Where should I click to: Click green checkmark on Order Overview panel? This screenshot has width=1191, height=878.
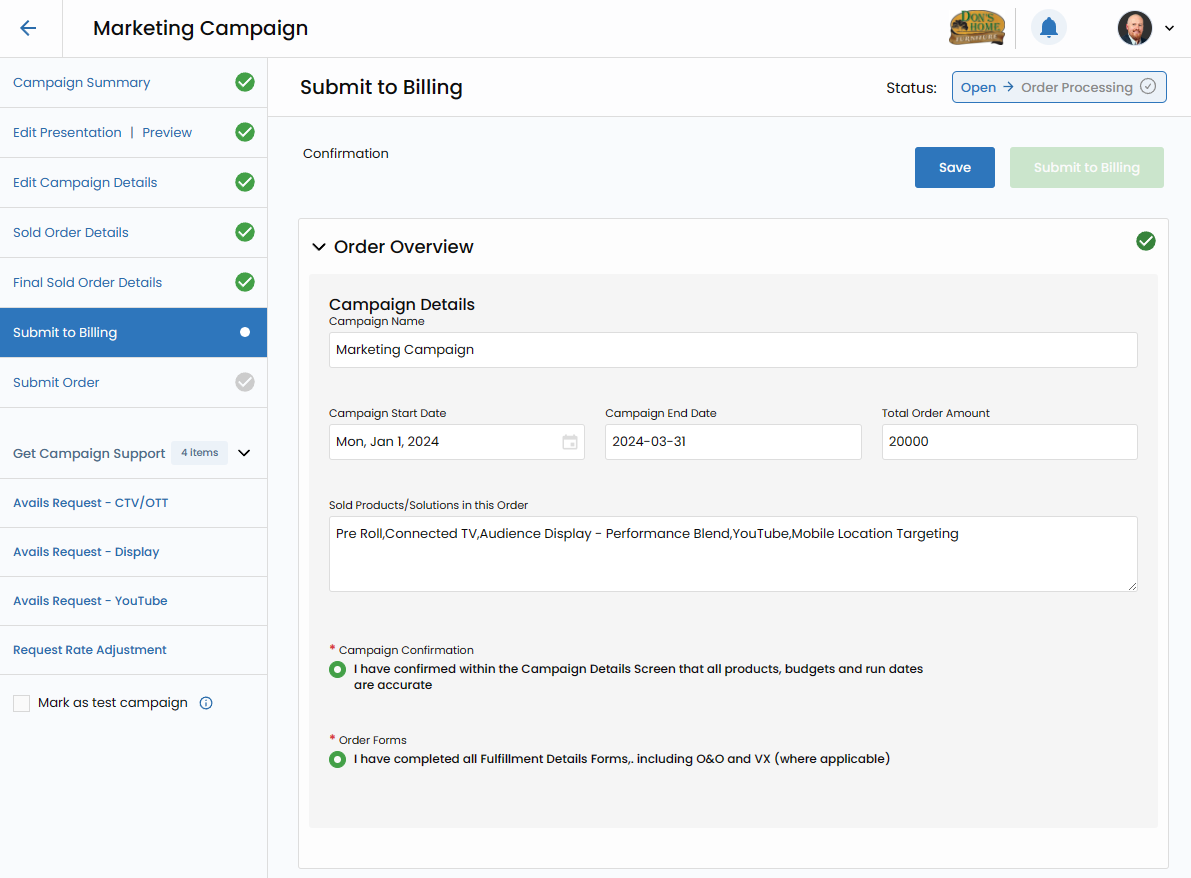coord(1146,241)
